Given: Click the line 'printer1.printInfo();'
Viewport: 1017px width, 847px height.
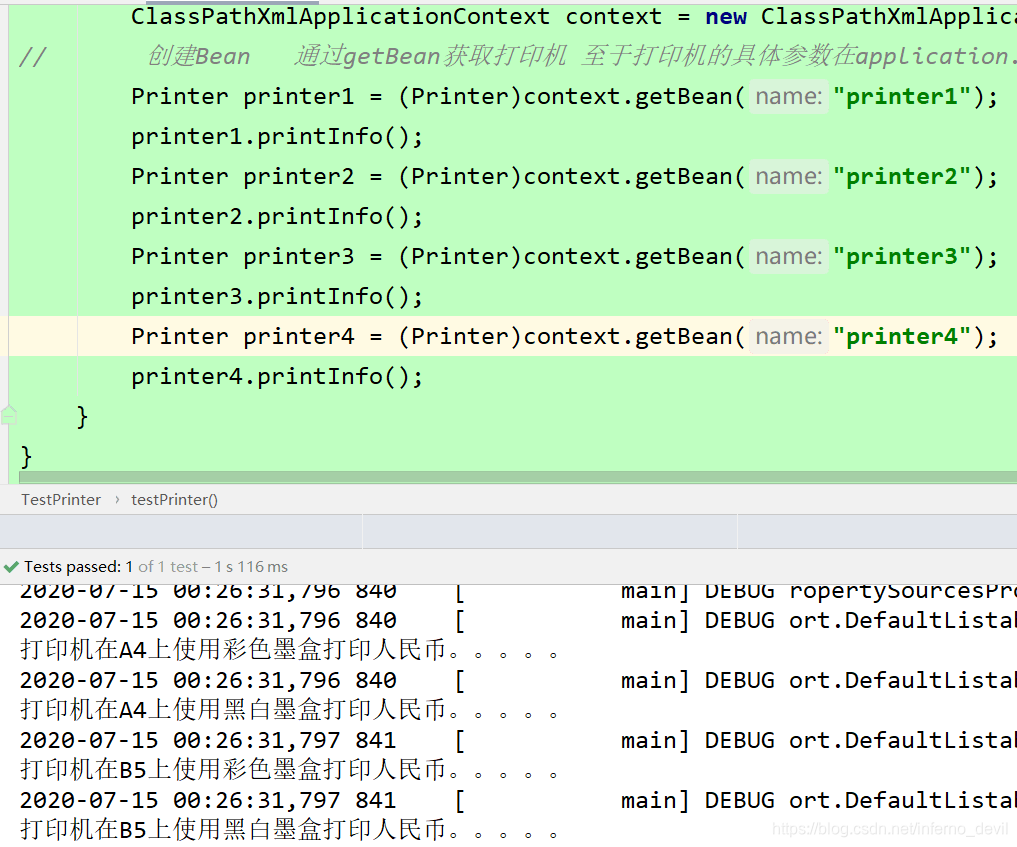Looking at the screenshot, I should [277, 137].
